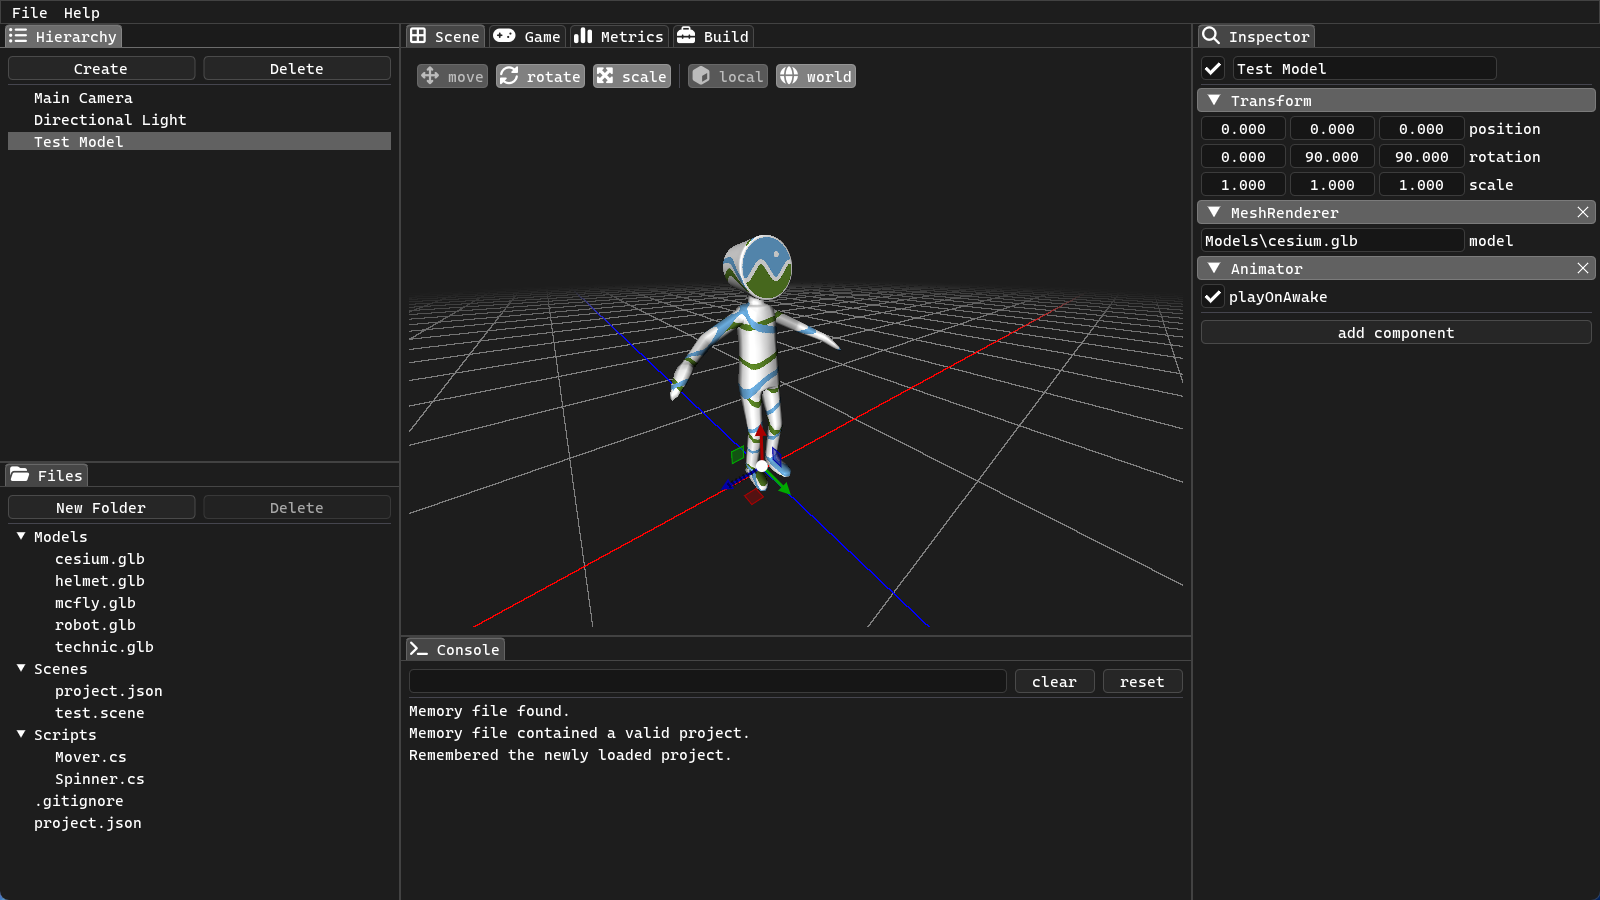This screenshot has height=900, width=1600.
Task: Click the Console terminal icon
Action: 419,648
